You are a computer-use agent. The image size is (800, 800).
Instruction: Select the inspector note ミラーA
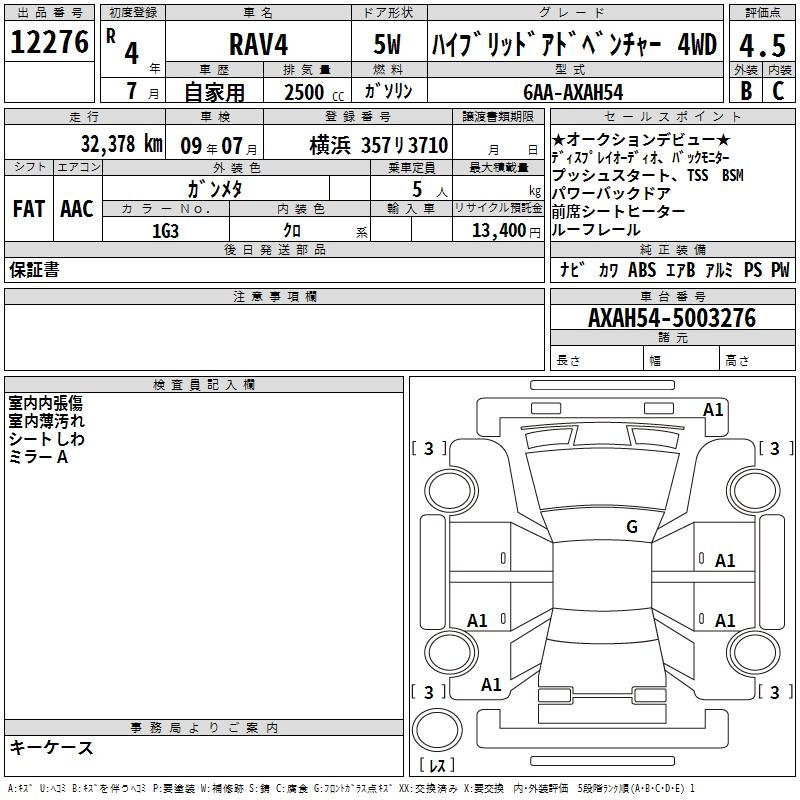tap(38, 457)
